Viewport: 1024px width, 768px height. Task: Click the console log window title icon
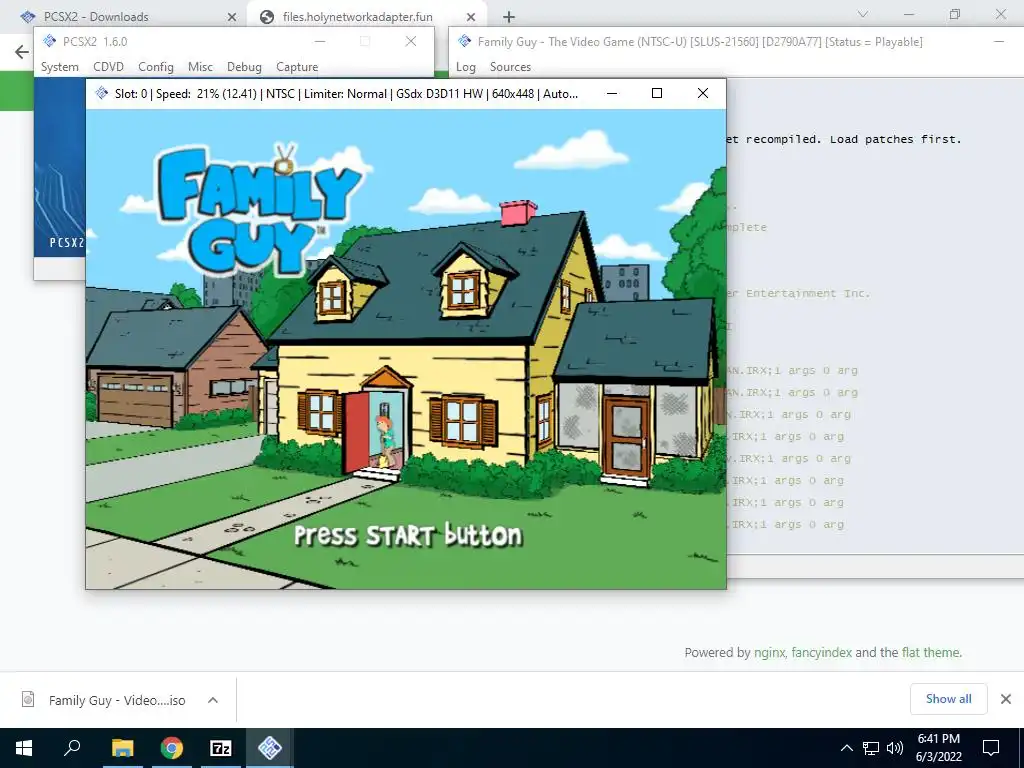(x=464, y=41)
